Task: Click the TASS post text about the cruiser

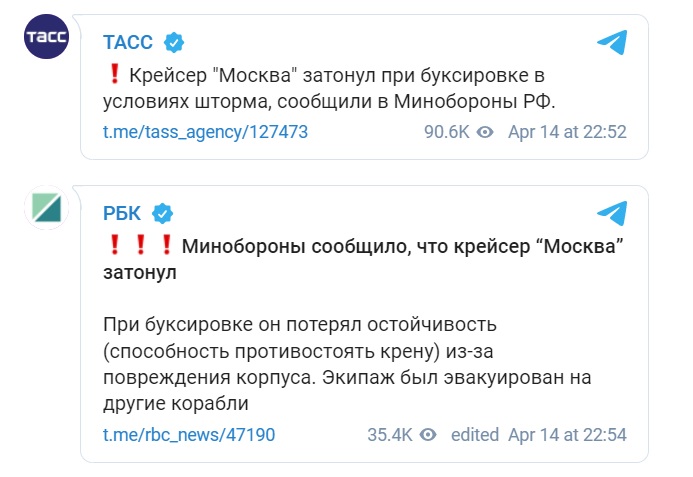Action: click(329, 88)
